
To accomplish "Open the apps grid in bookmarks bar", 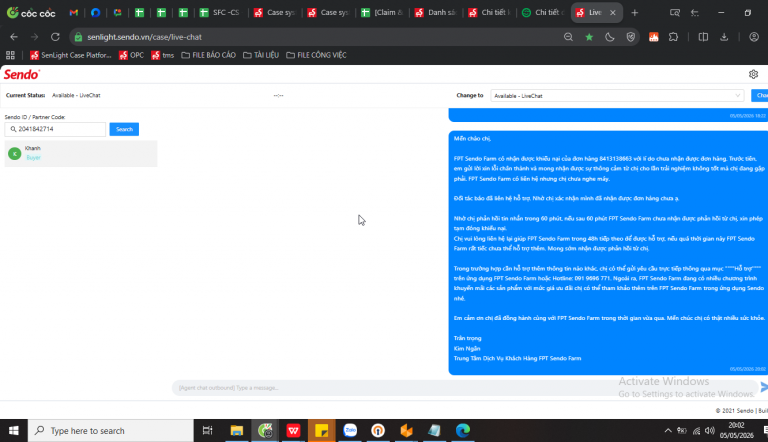I will [x=10, y=55].
